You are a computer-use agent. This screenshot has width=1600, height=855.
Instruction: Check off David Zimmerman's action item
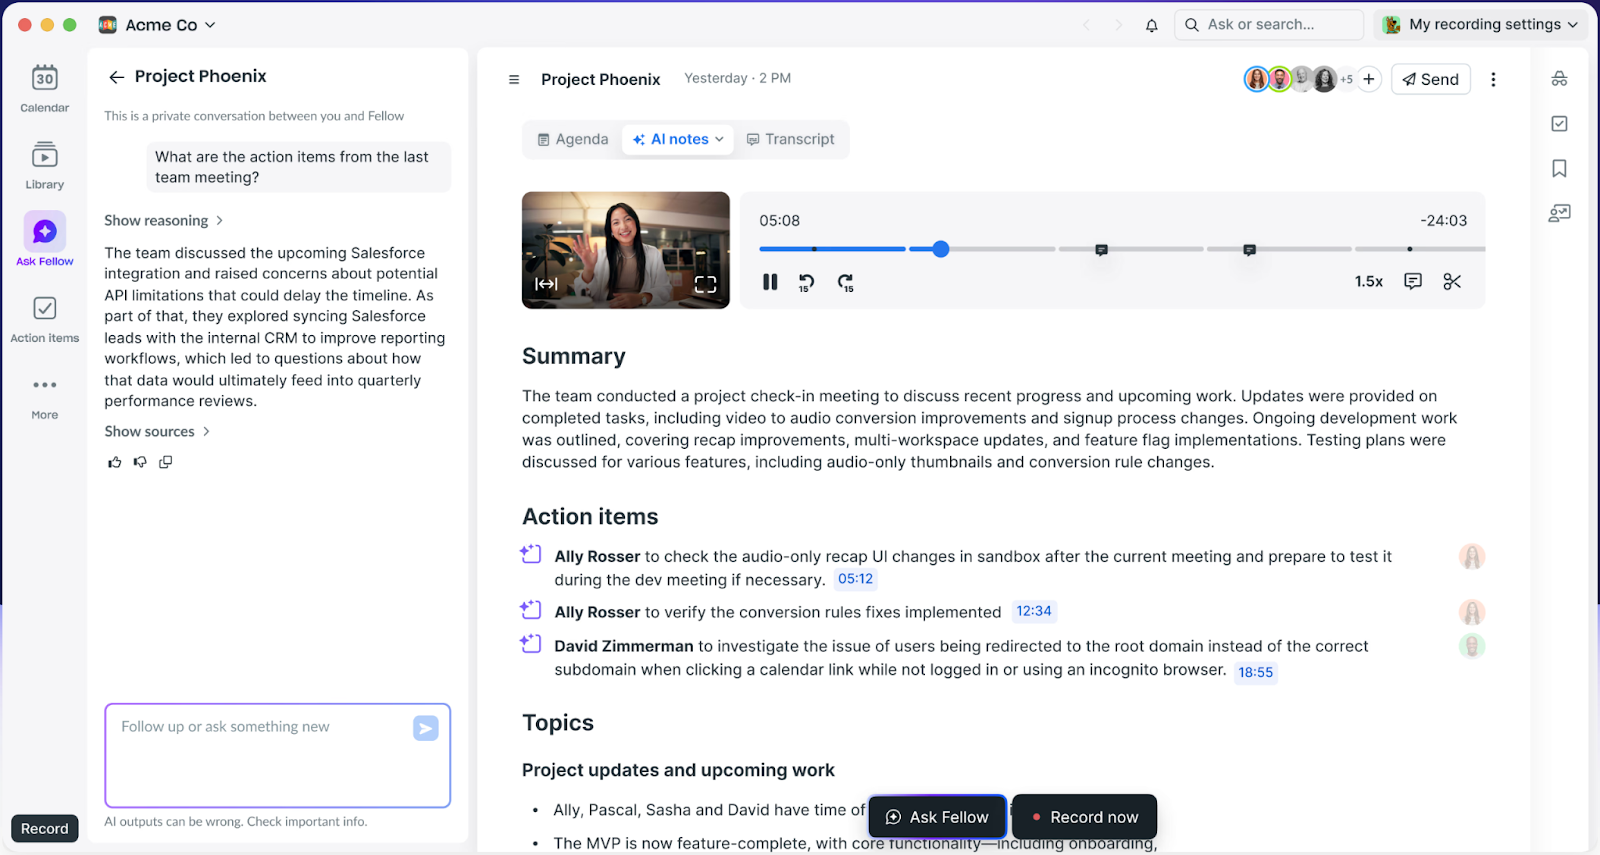(x=531, y=644)
